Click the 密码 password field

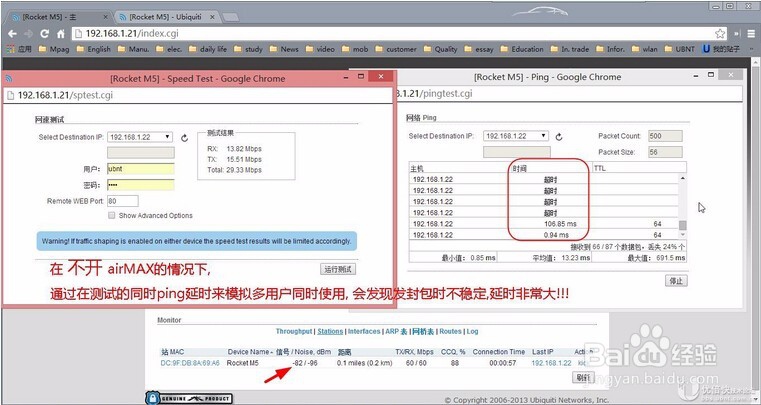pos(141,185)
